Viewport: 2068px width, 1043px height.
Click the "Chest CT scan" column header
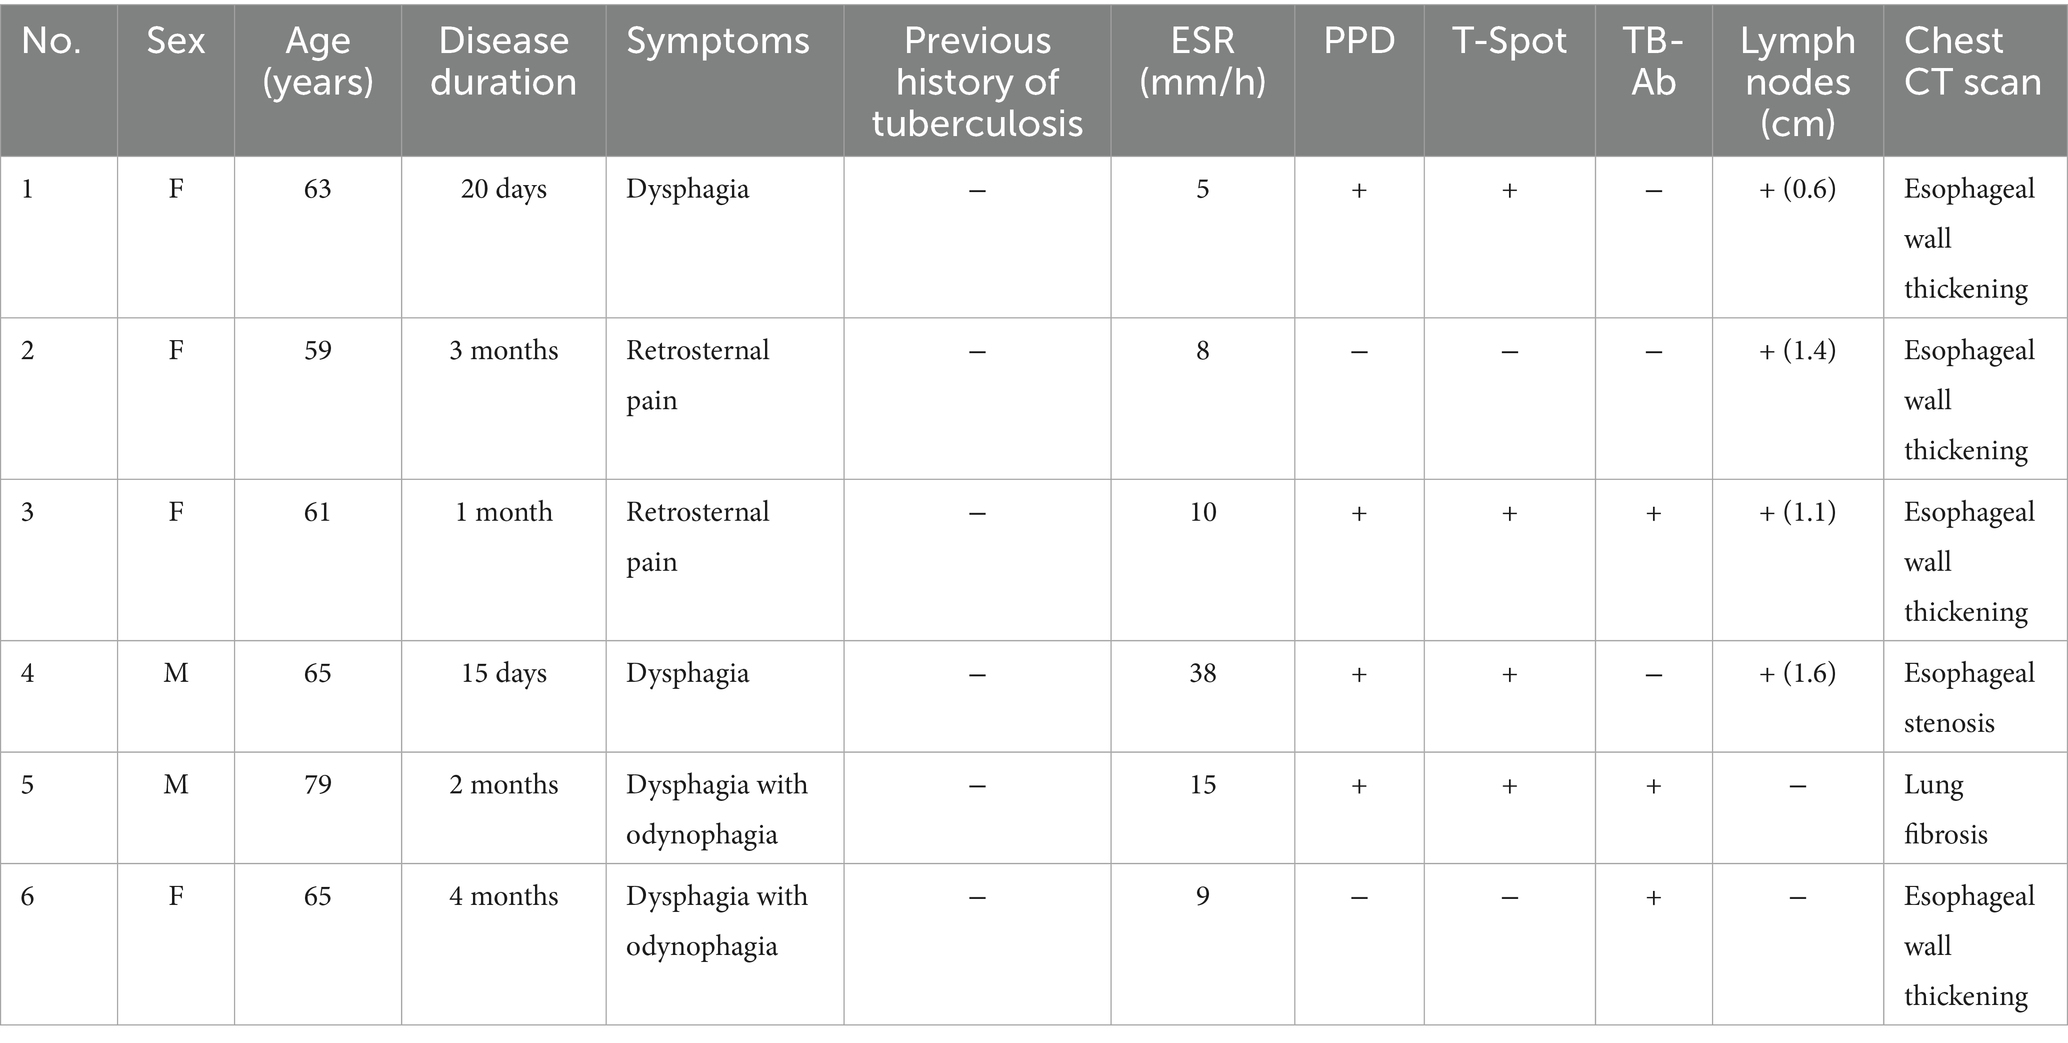1972,61
